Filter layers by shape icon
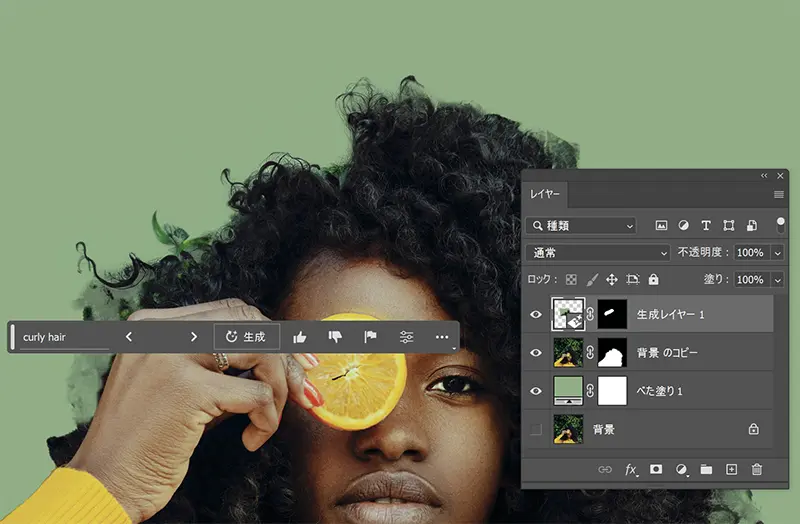The height and width of the screenshot is (524, 800). point(729,226)
